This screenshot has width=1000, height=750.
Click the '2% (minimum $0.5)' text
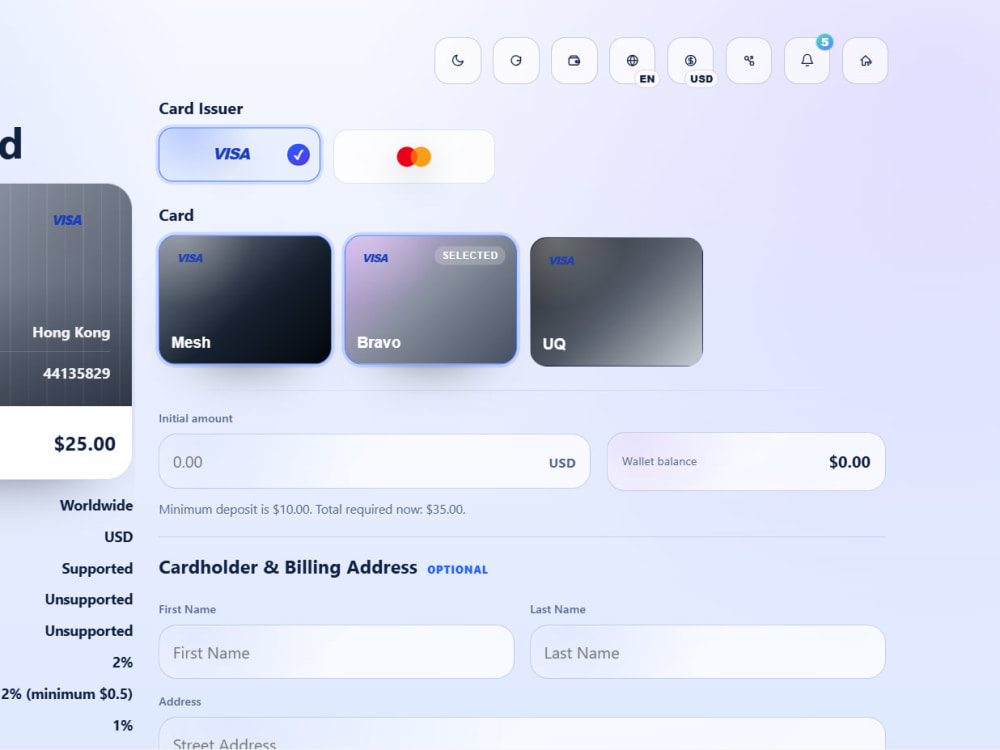(67, 694)
